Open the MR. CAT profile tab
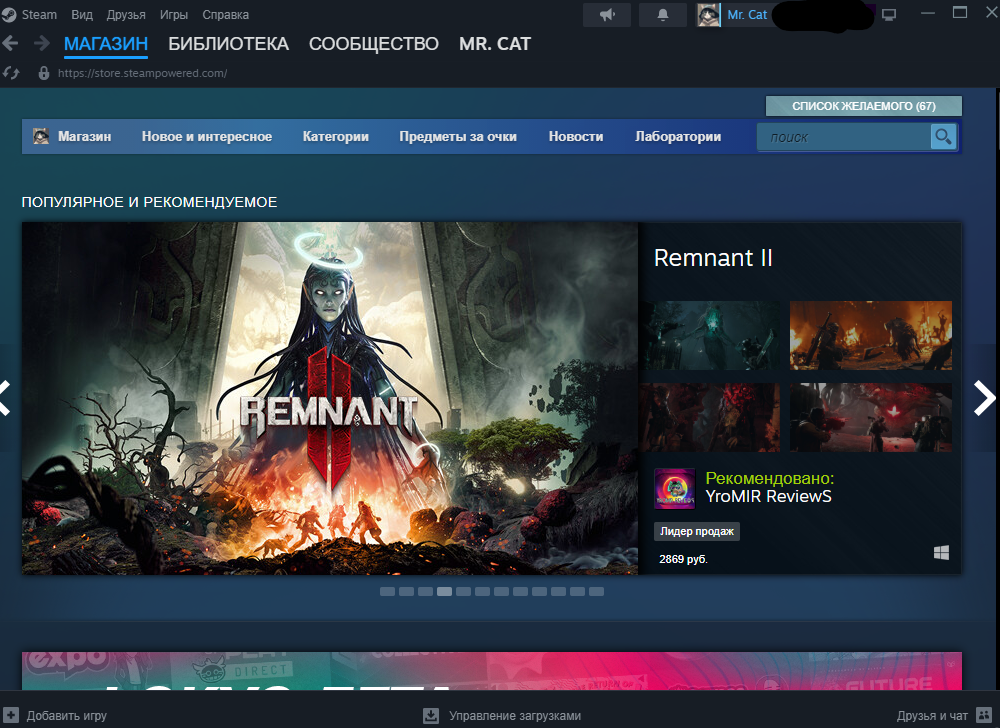The image size is (1000, 728). point(495,43)
